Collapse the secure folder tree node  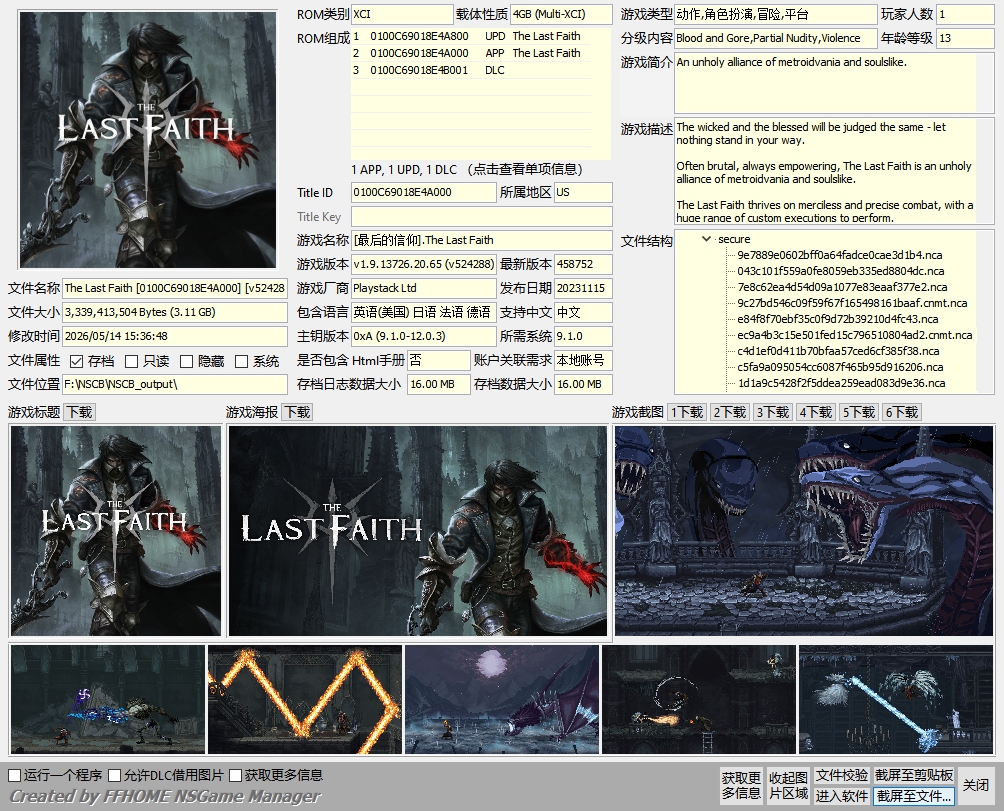(x=706, y=239)
